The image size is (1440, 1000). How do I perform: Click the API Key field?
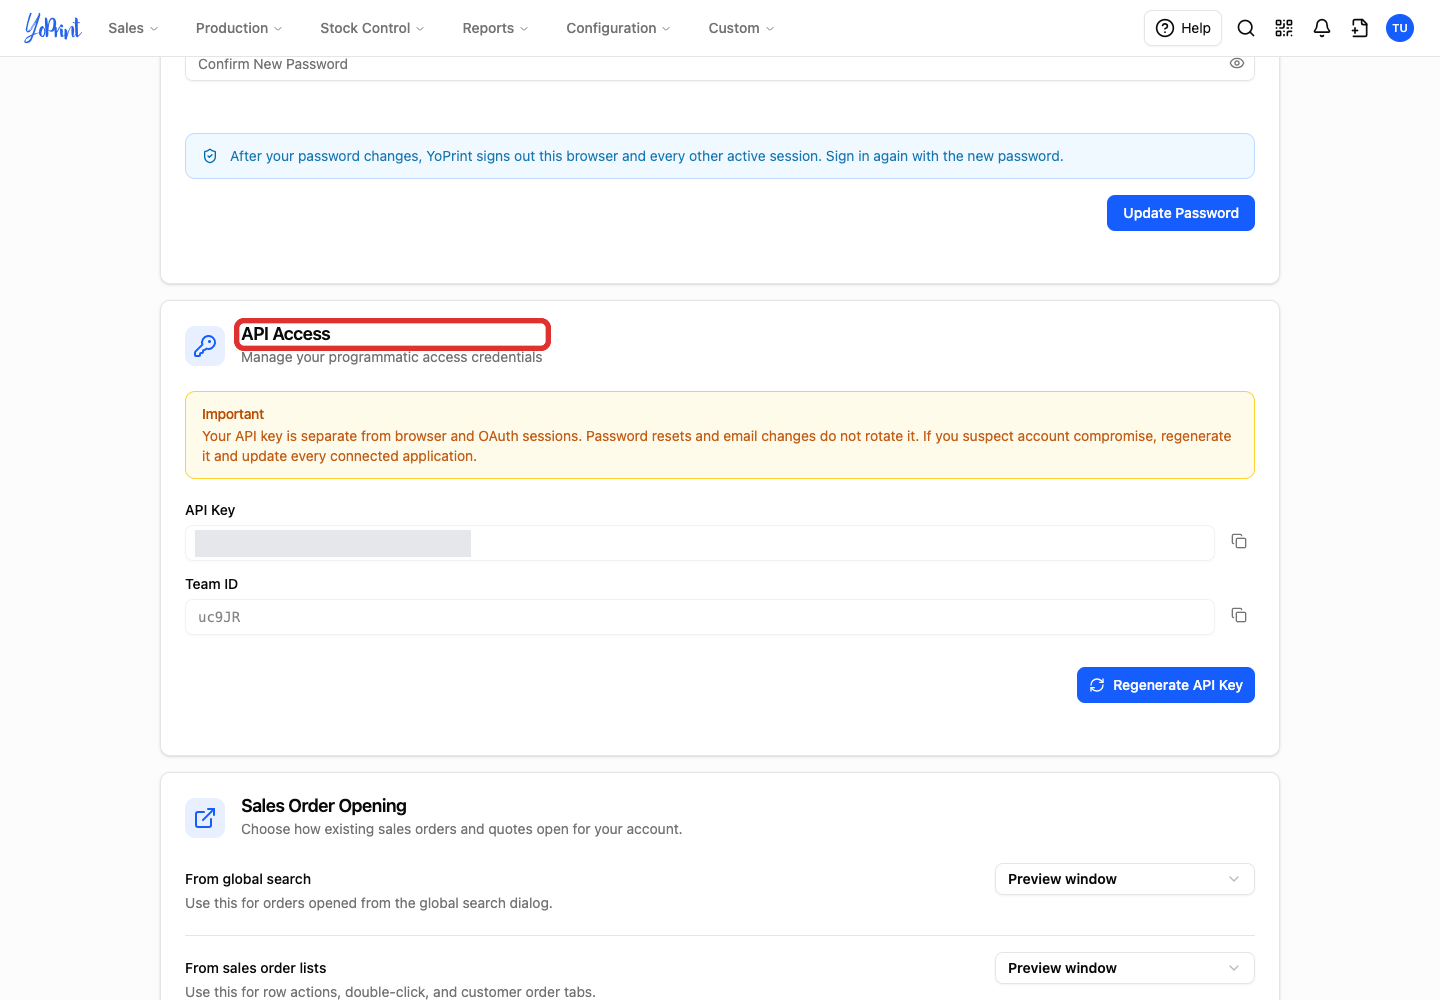tap(700, 543)
